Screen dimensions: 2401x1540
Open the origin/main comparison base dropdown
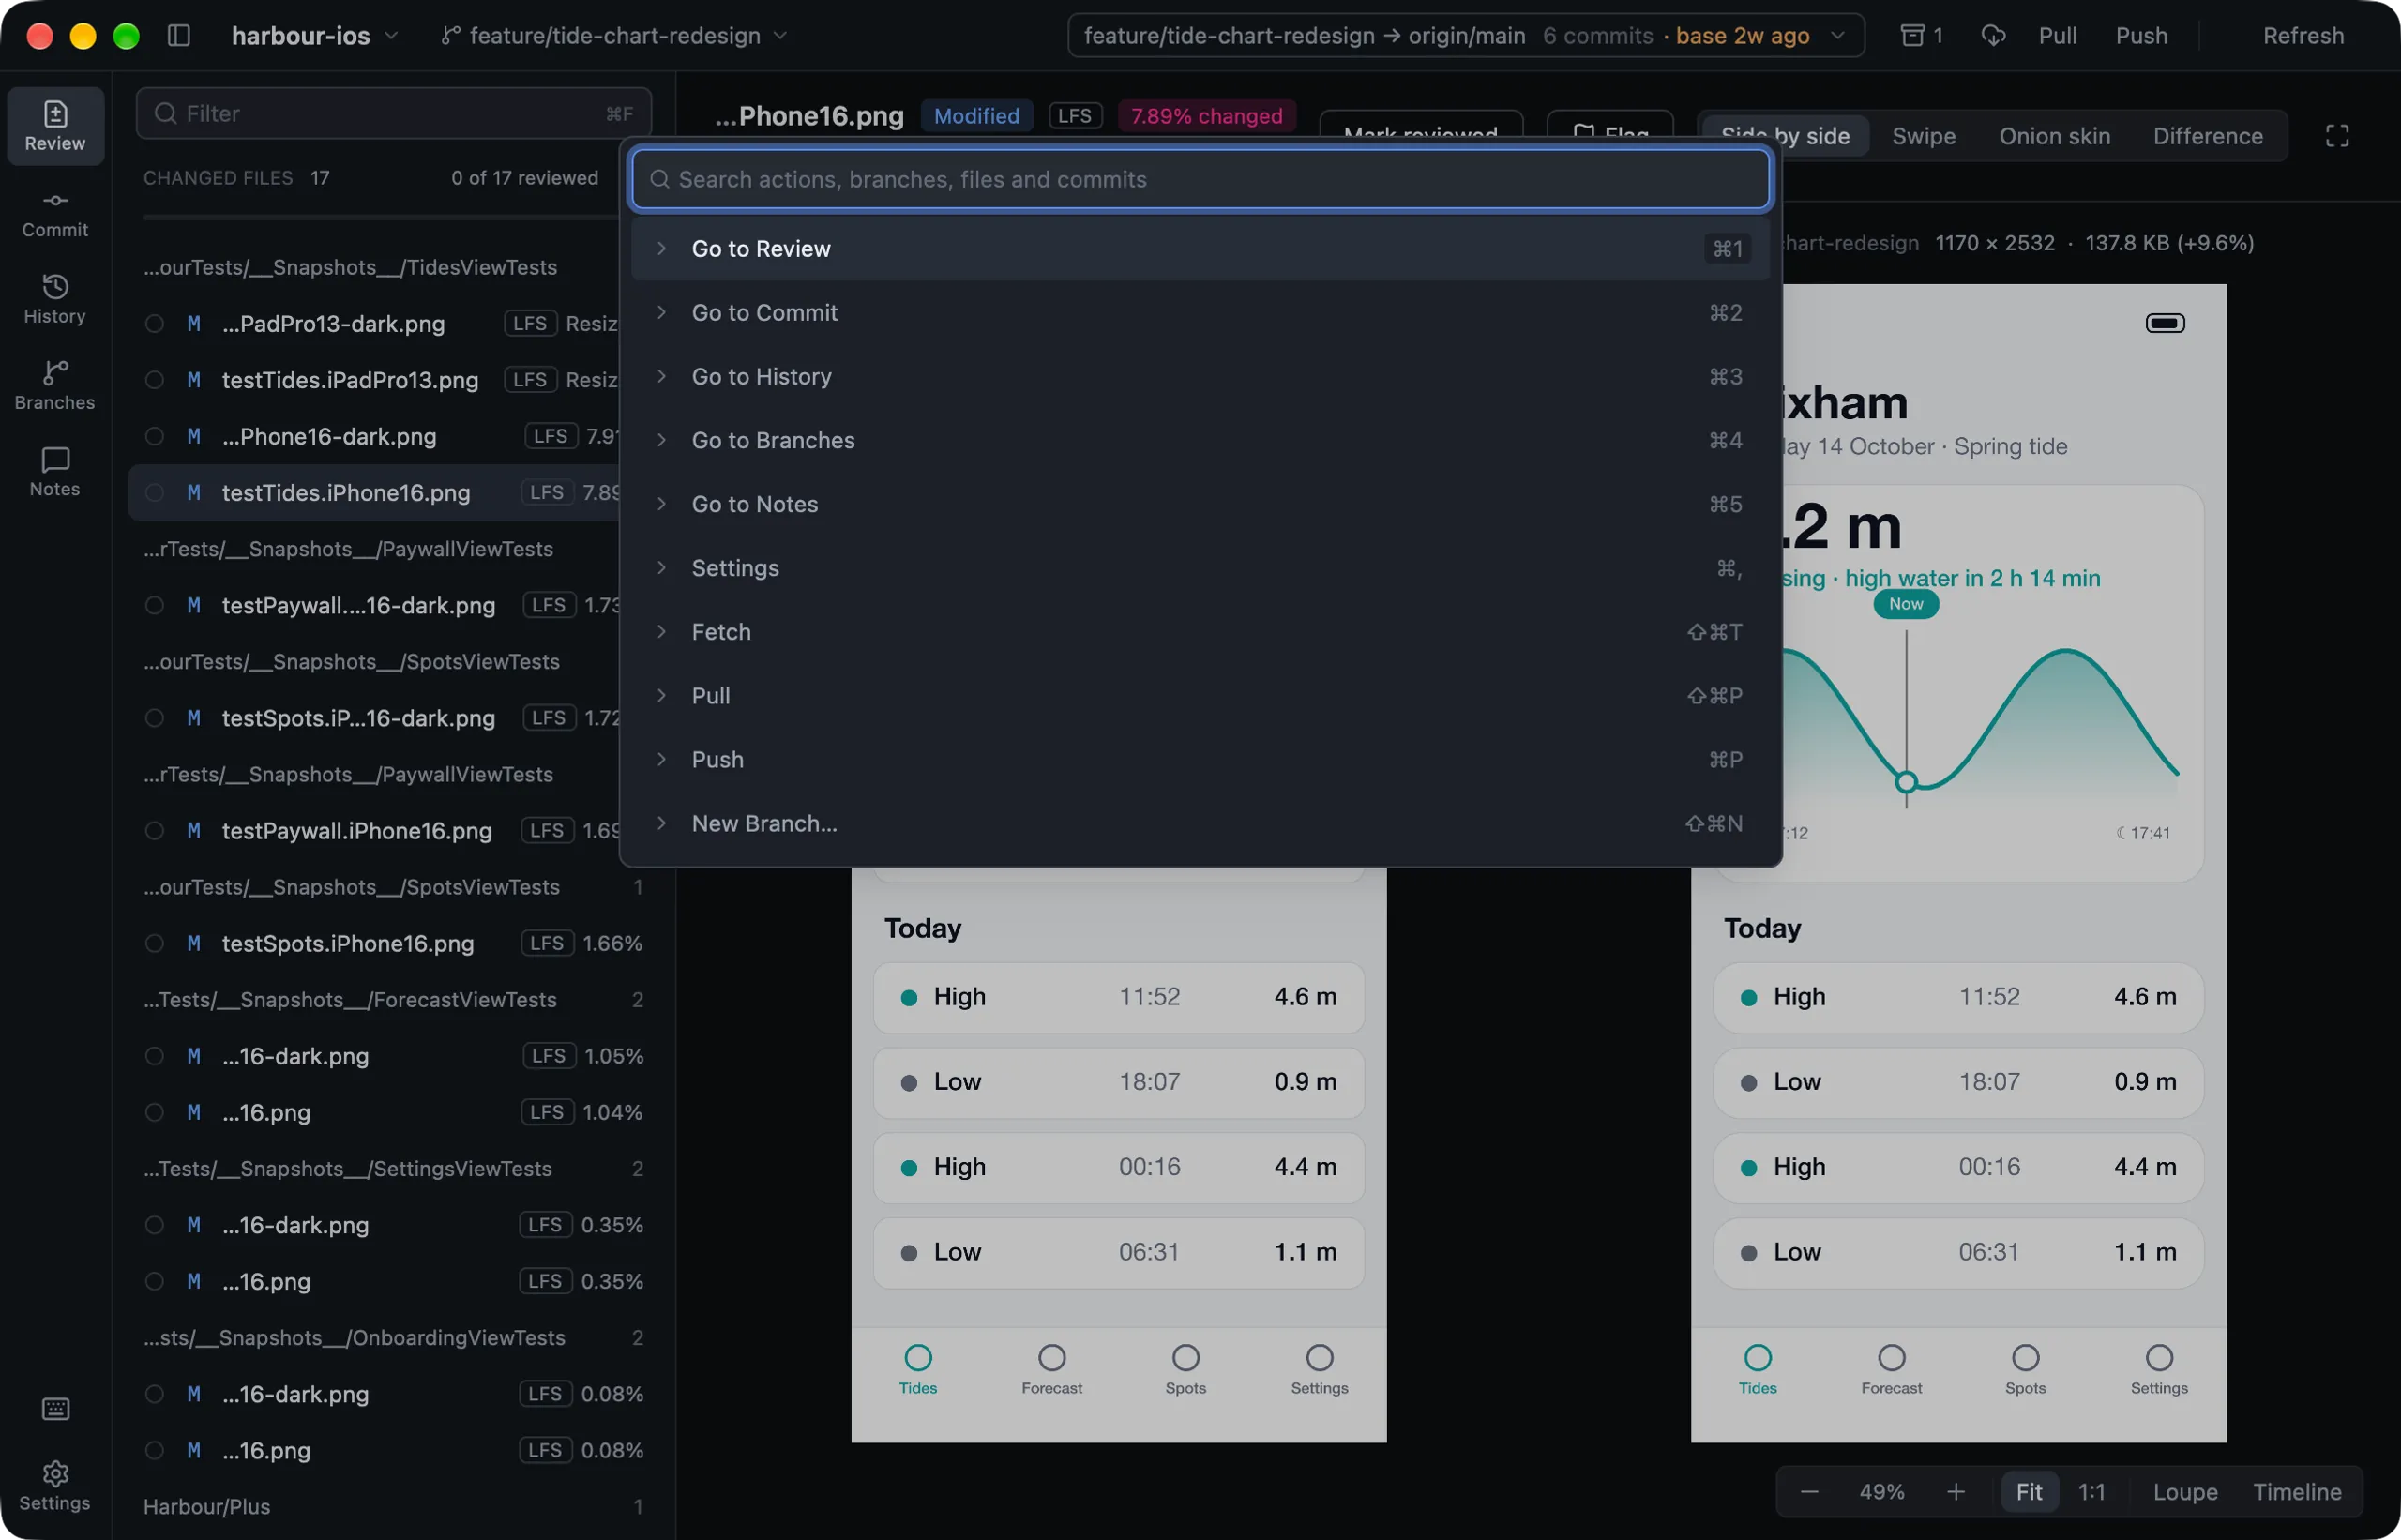1465,36
